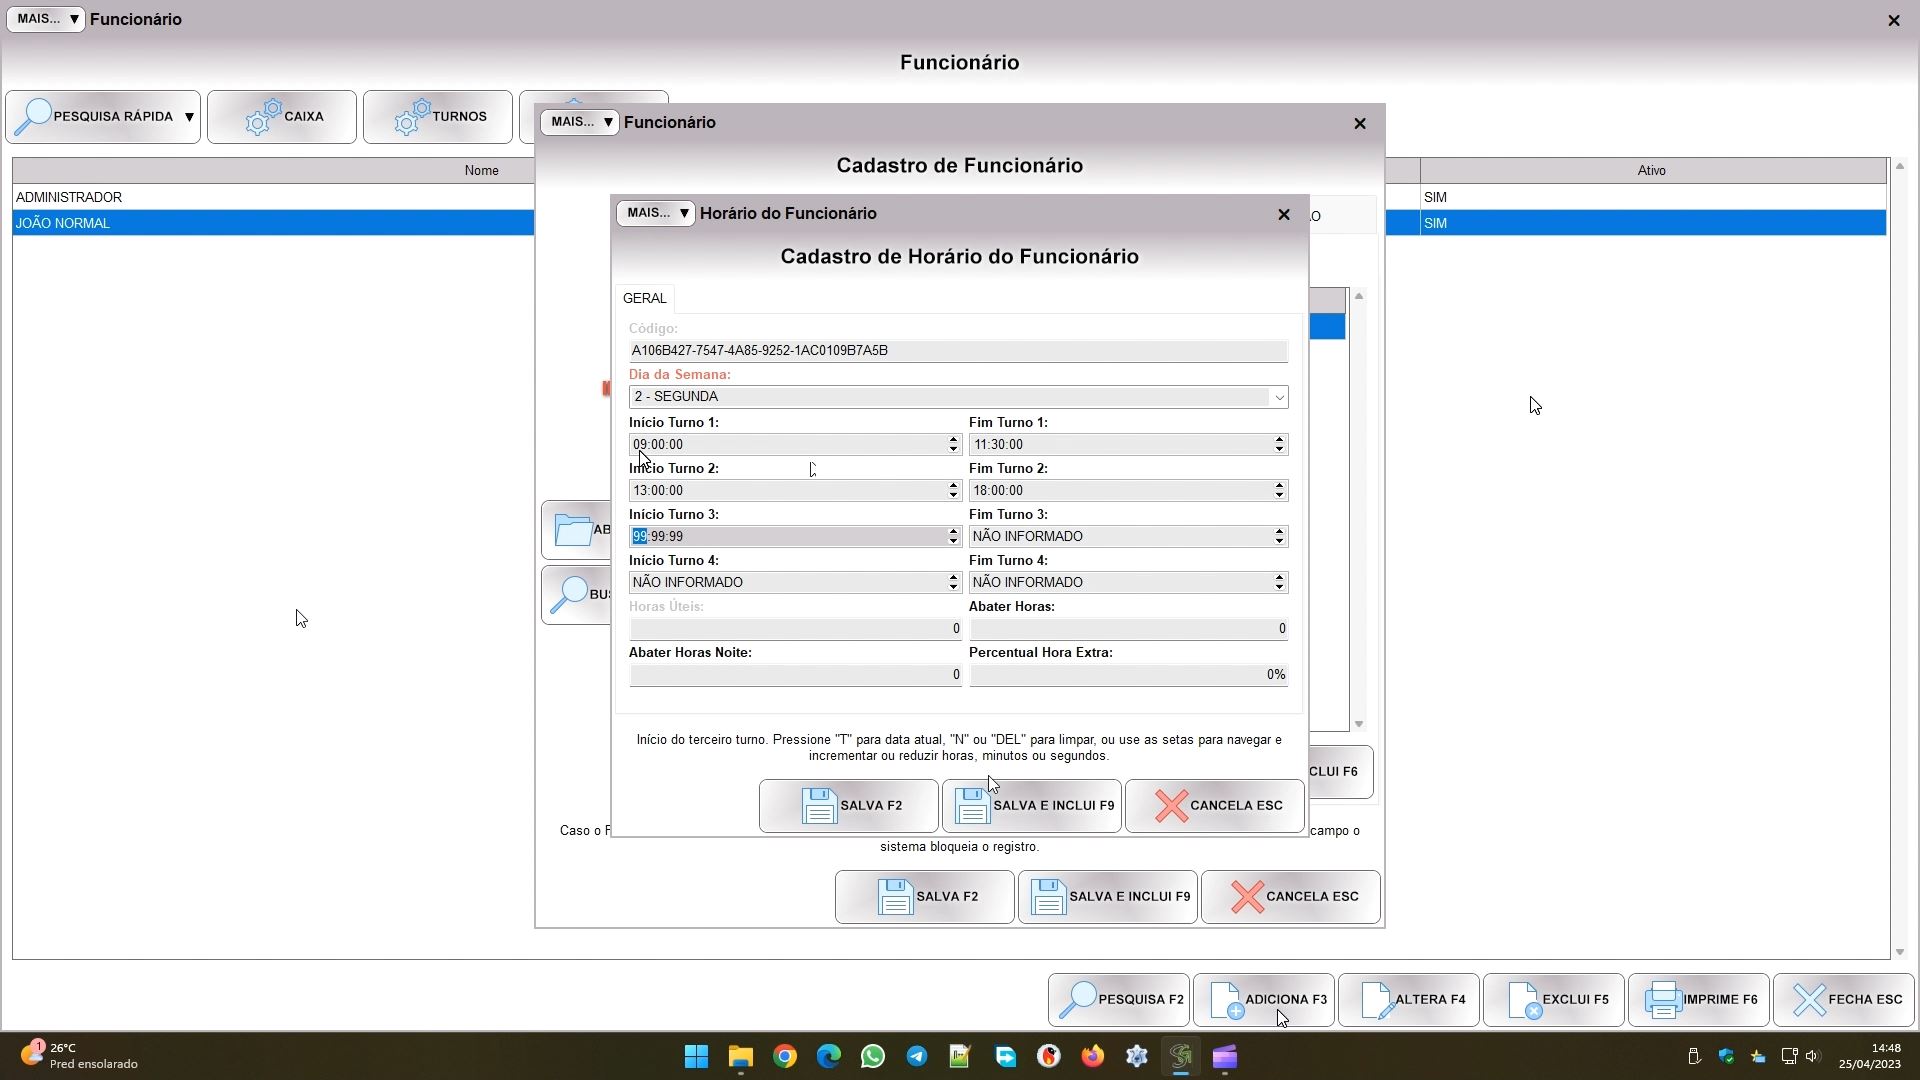This screenshot has width=1920, height=1080.
Task: Click the Imprime F6 printer icon
Action: pyautogui.click(x=1663, y=1000)
